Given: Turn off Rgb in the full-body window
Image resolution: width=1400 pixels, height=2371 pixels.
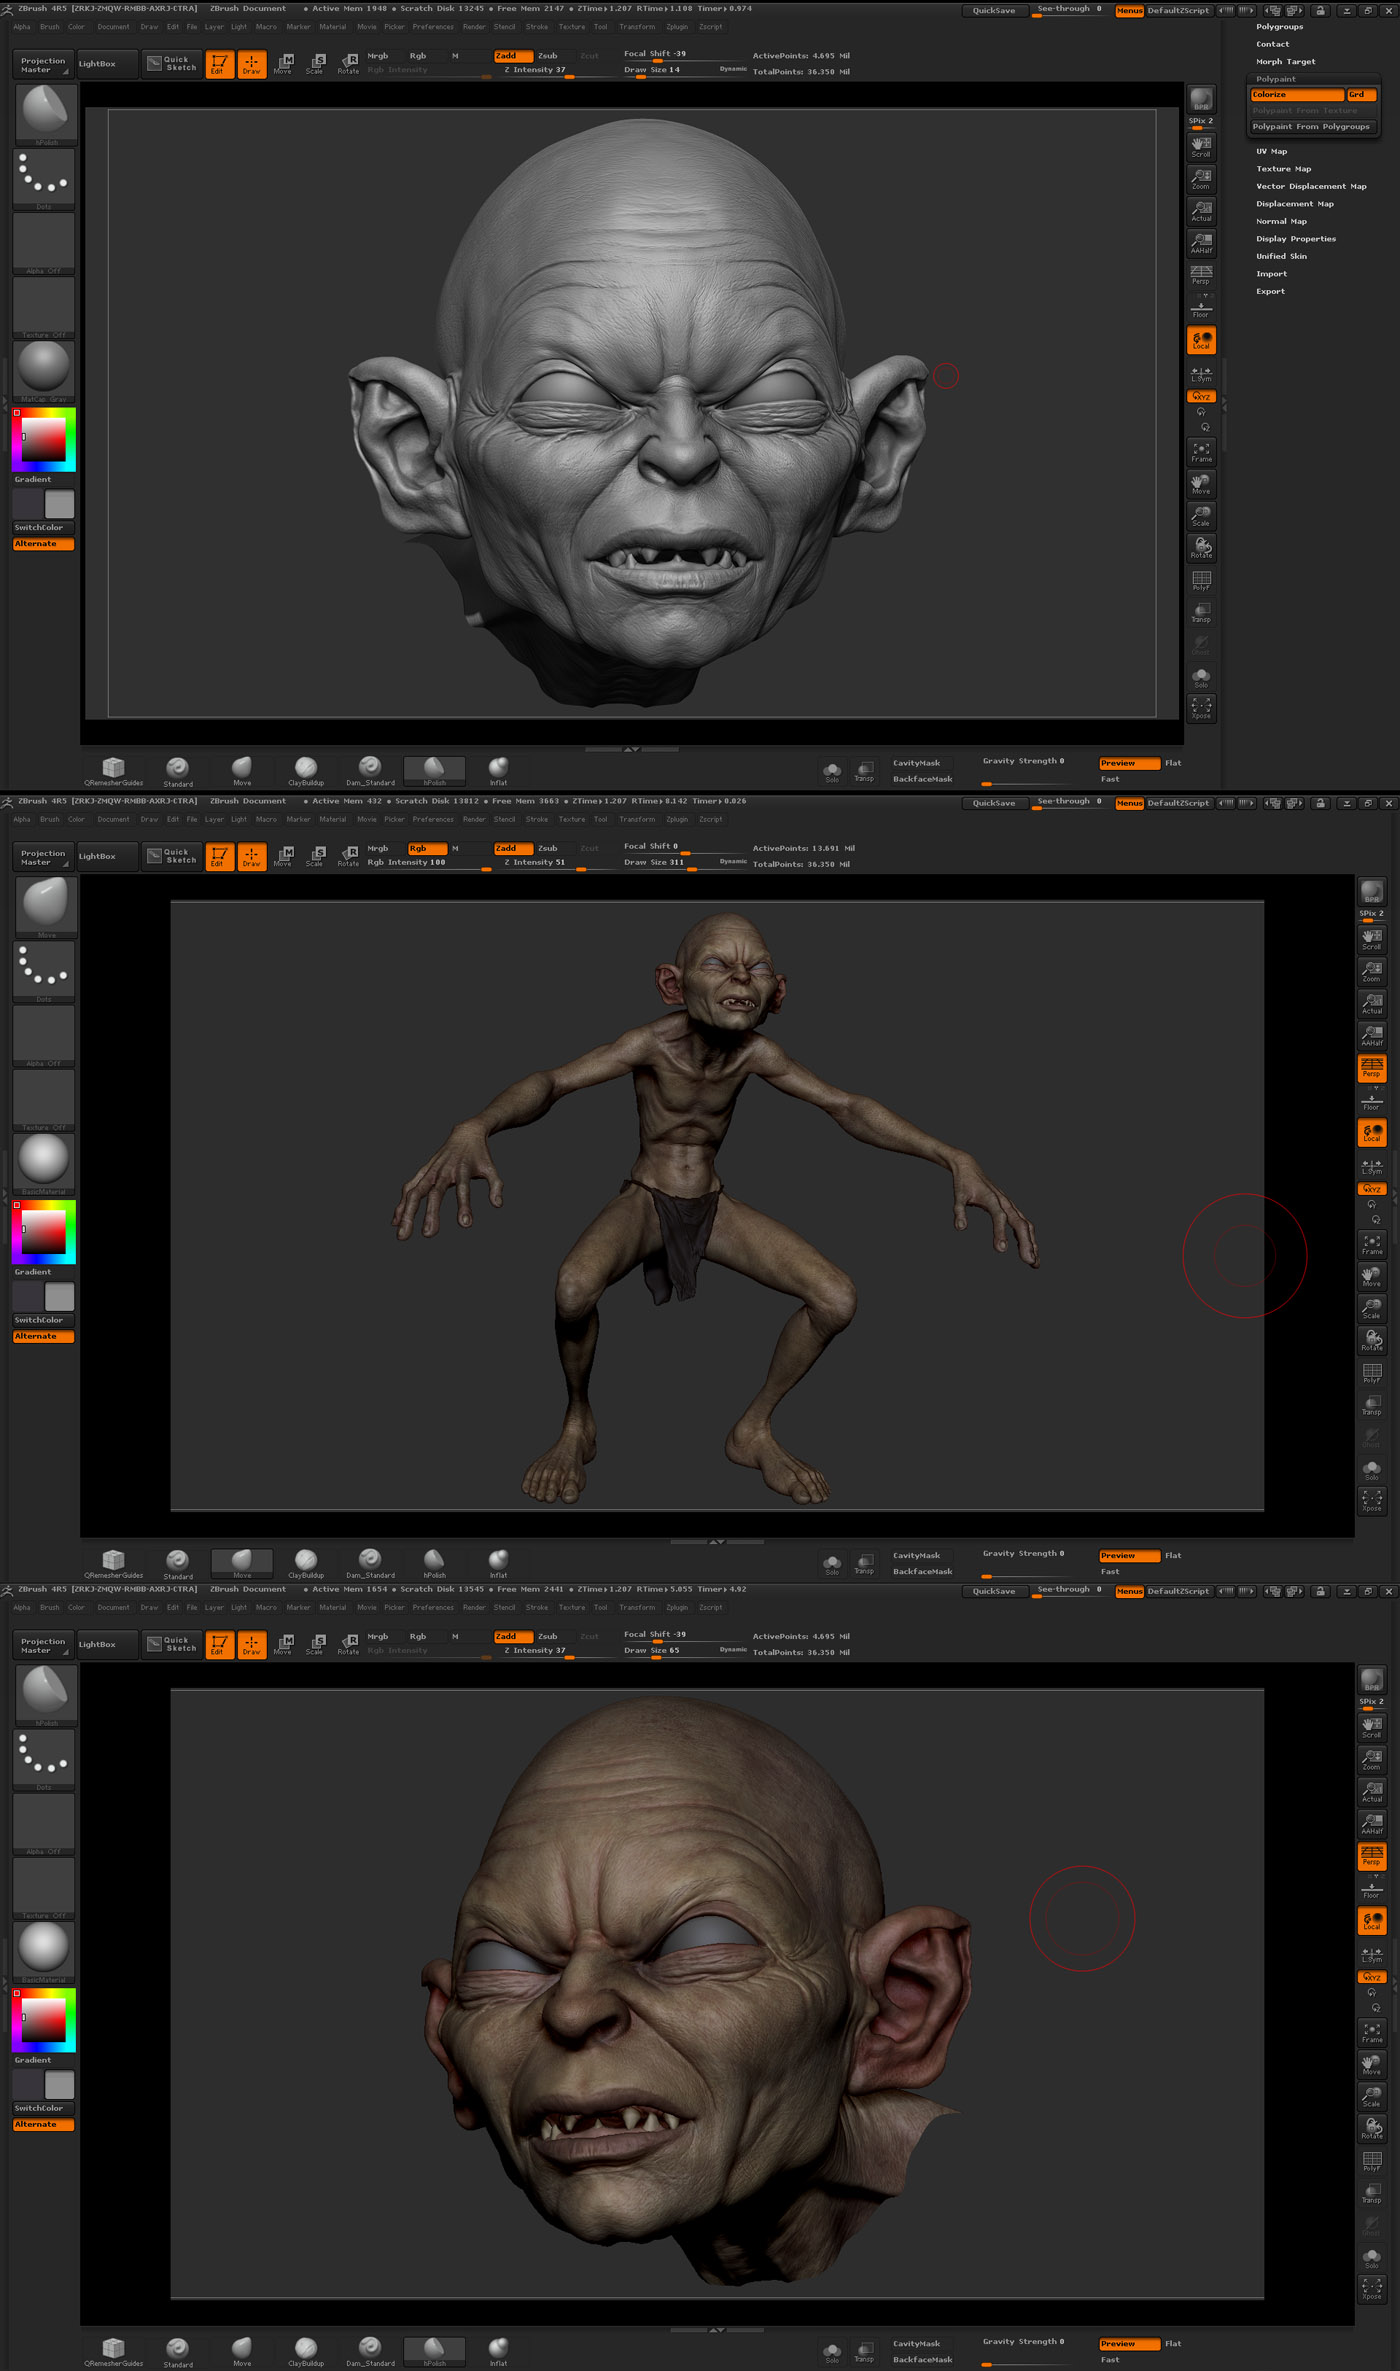Looking at the screenshot, I should pyautogui.click(x=427, y=848).
